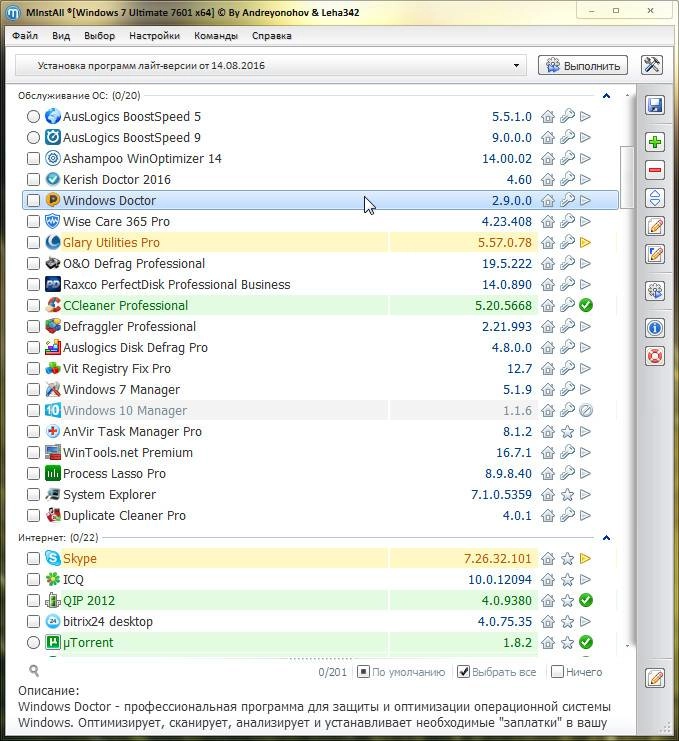Click star icon for AnVir Task Manager Pro
This screenshot has height=741, width=679.
(x=567, y=431)
